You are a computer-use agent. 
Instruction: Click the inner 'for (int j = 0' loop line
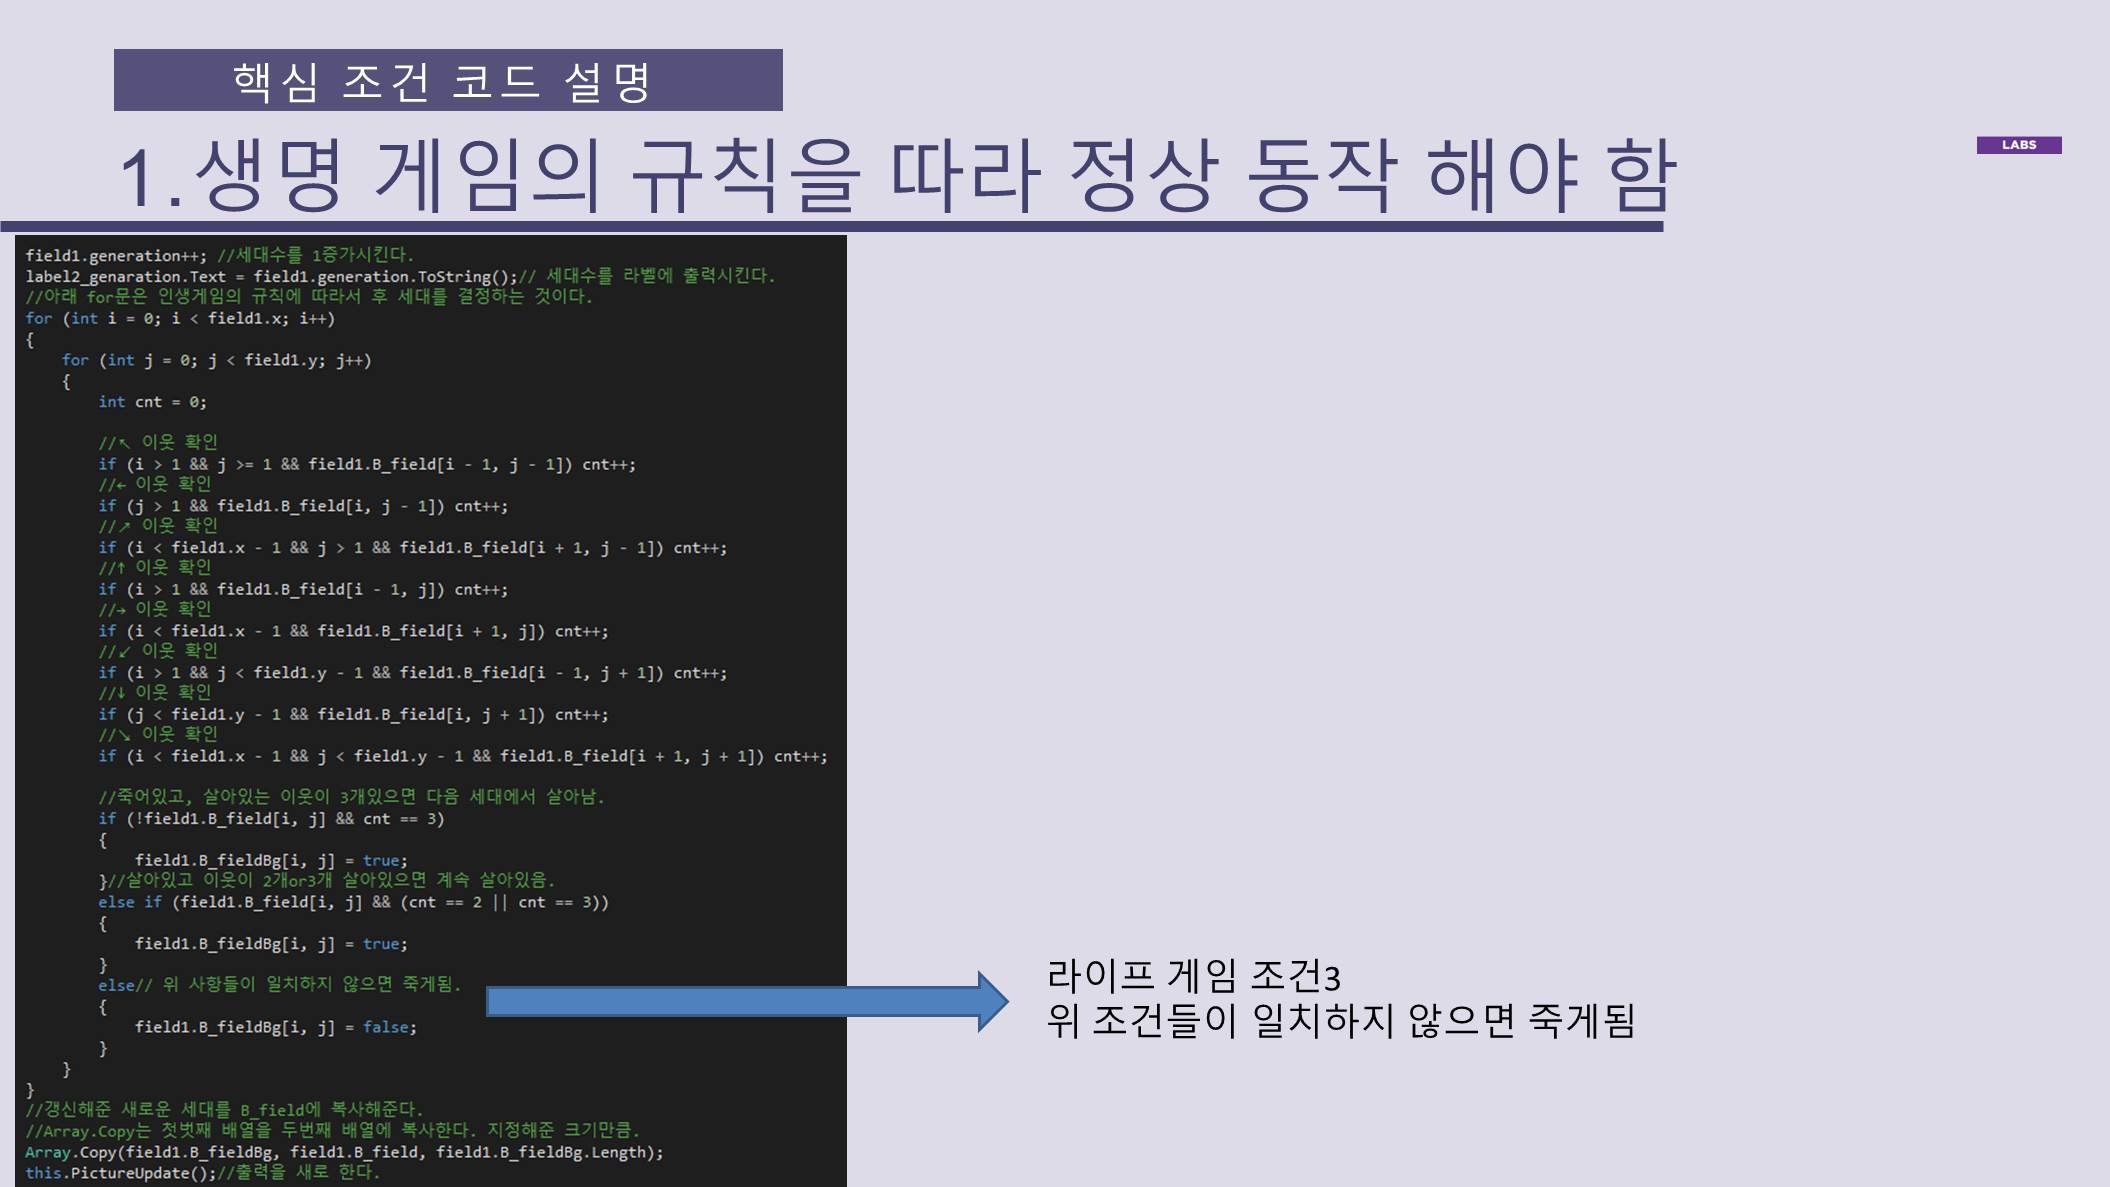click(x=216, y=360)
